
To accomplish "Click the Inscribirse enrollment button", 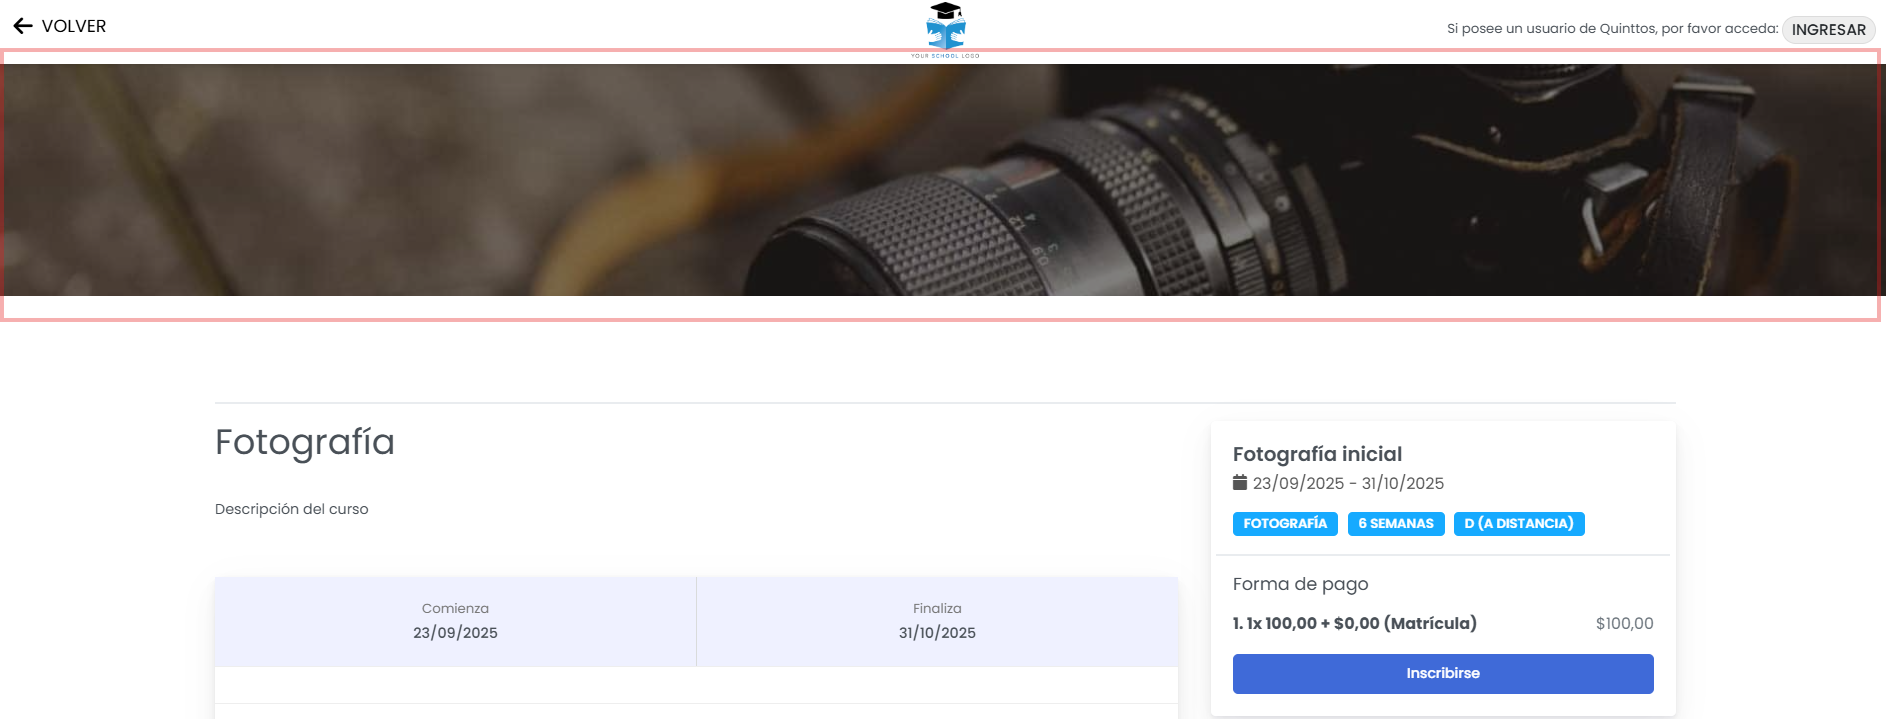I will point(1442,673).
